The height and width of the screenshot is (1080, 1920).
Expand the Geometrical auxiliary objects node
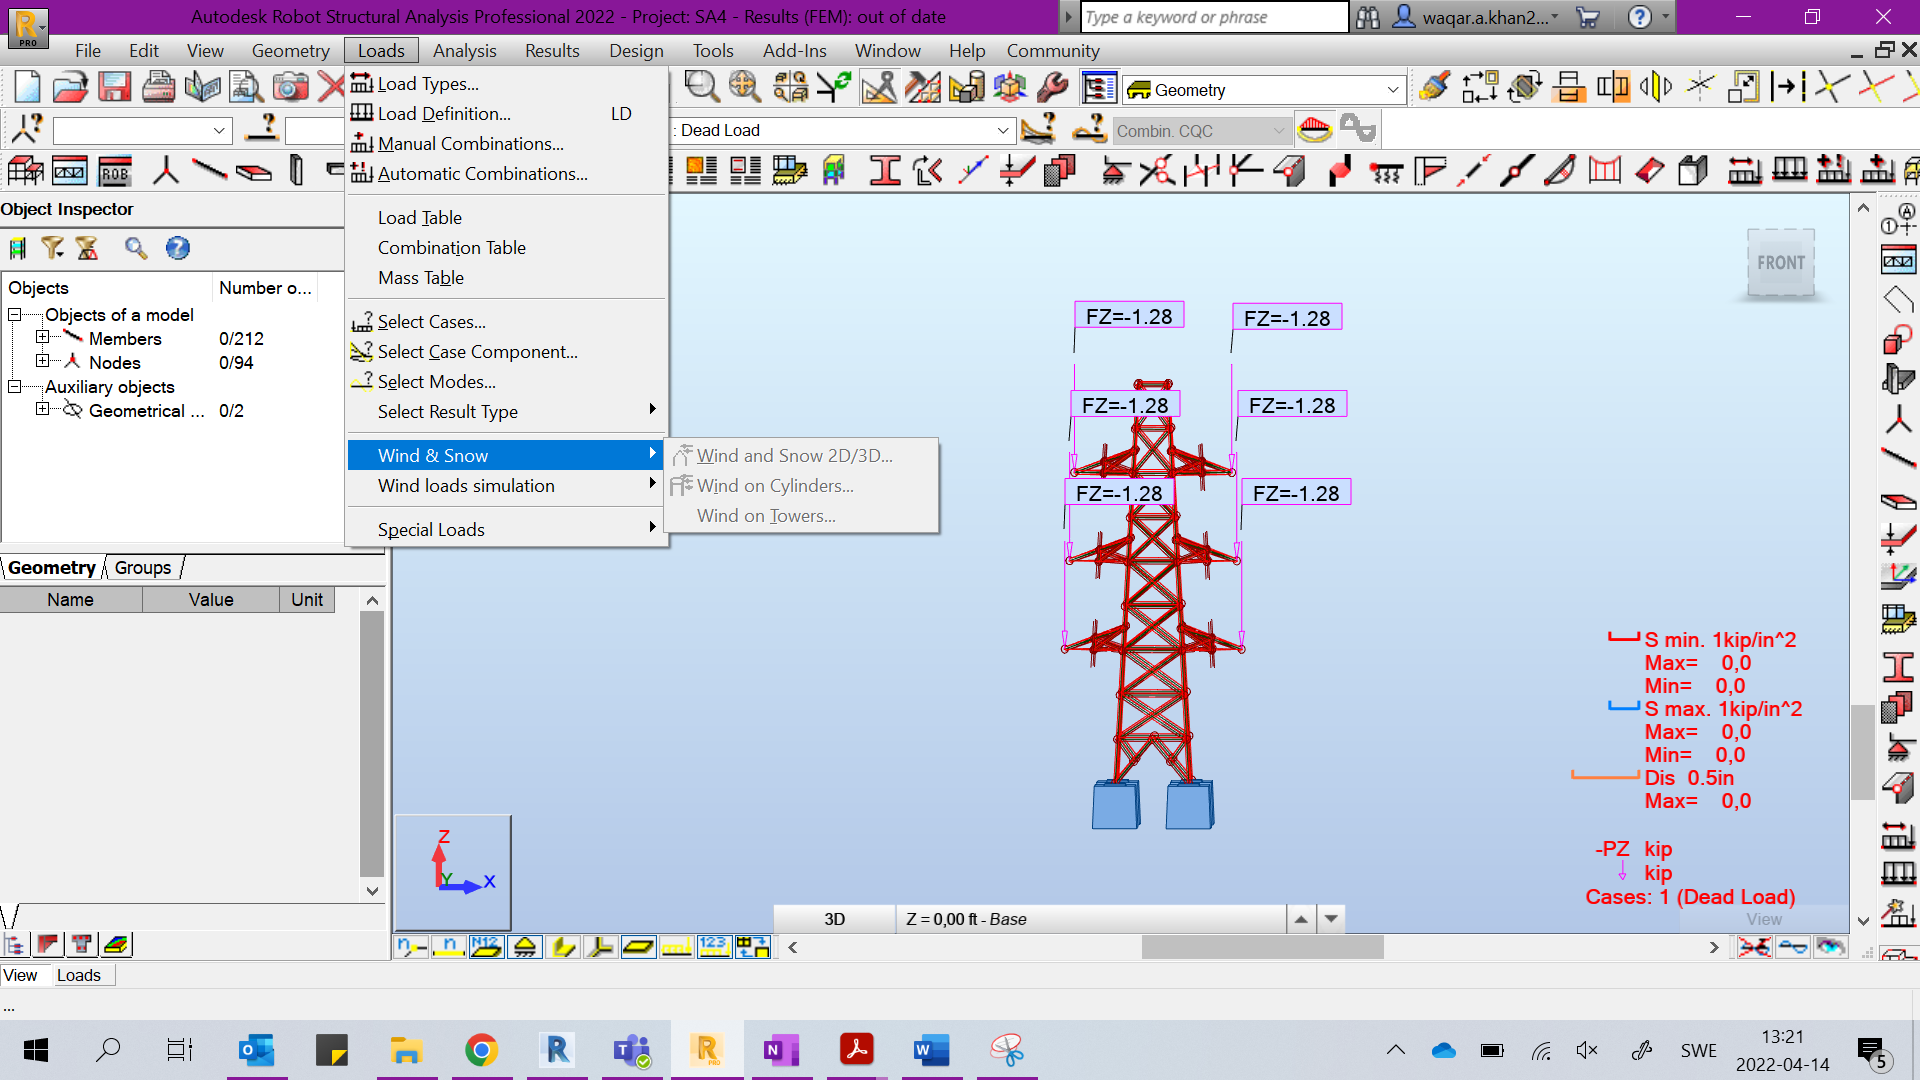click(42, 410)
